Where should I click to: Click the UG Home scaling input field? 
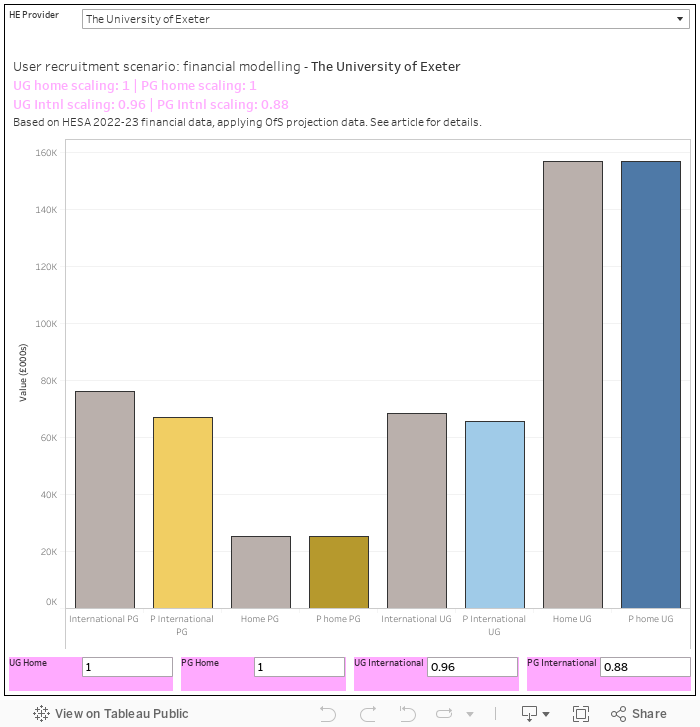126,667
